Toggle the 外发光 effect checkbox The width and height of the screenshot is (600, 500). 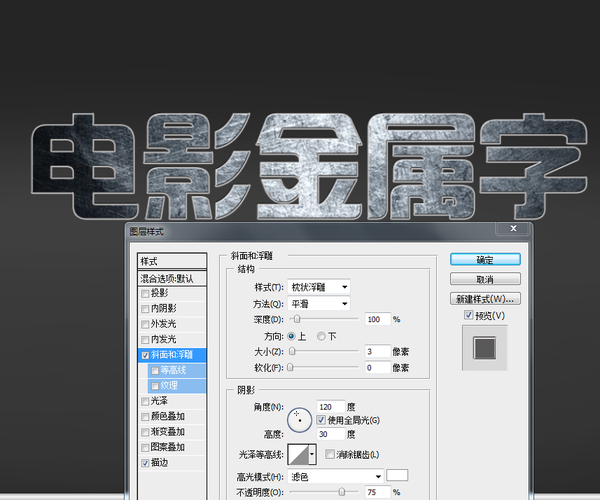pos(146,324)
